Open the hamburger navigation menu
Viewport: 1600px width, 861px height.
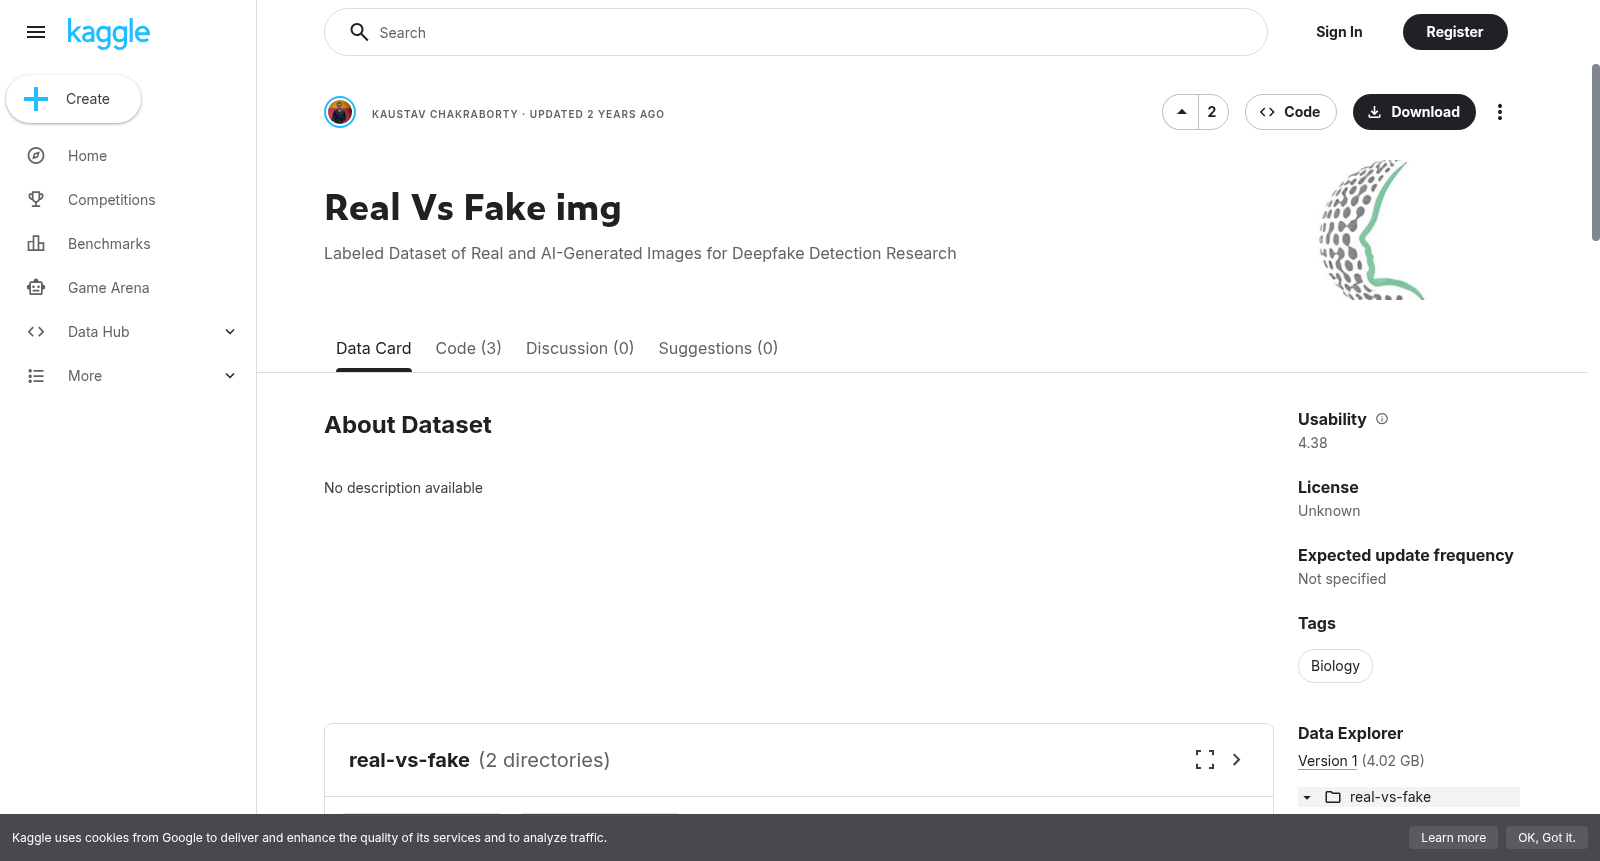pos(36,32)
